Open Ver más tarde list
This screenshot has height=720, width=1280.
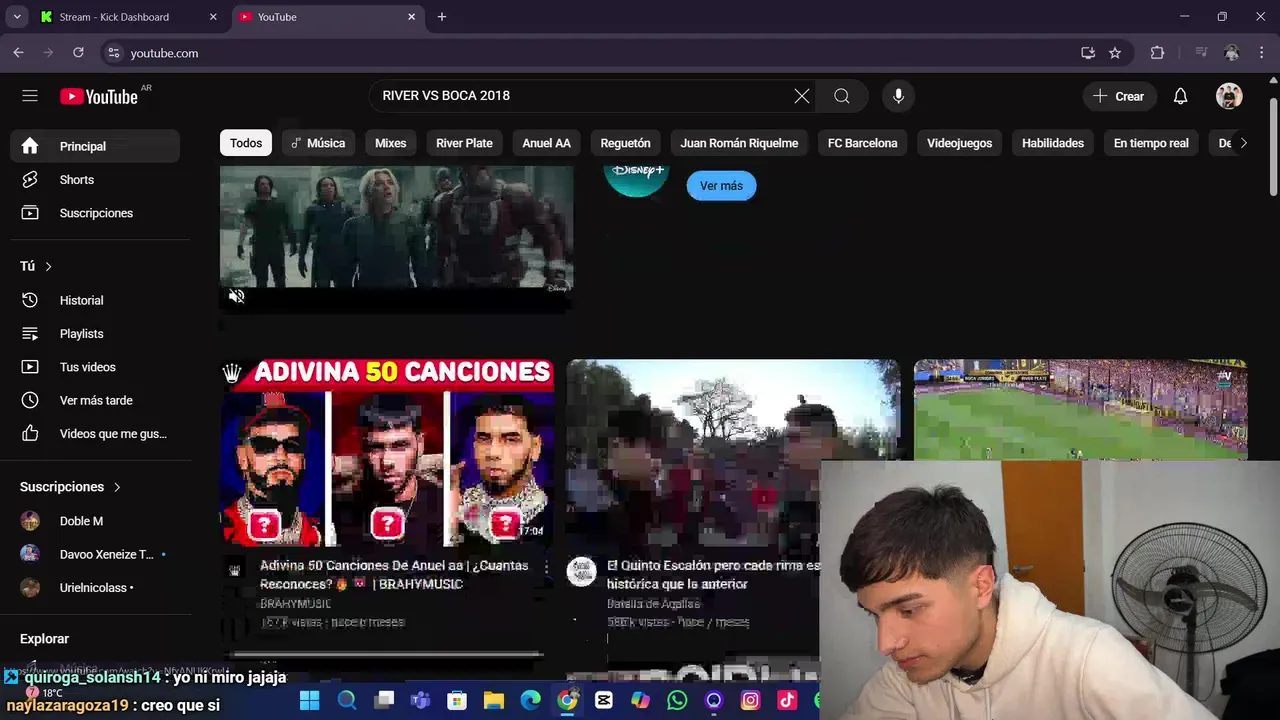[x=96, y=400]
